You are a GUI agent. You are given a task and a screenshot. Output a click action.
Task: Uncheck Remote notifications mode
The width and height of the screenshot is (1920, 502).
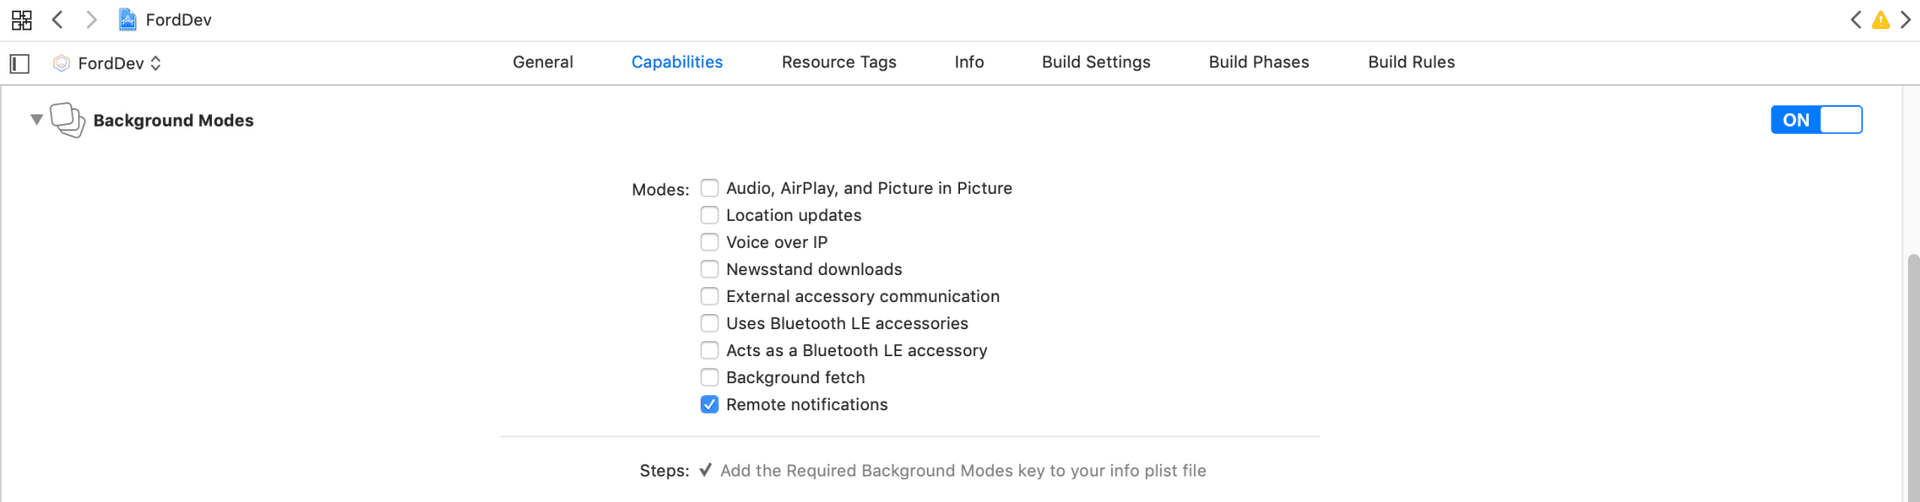click(x=709, y=405)
